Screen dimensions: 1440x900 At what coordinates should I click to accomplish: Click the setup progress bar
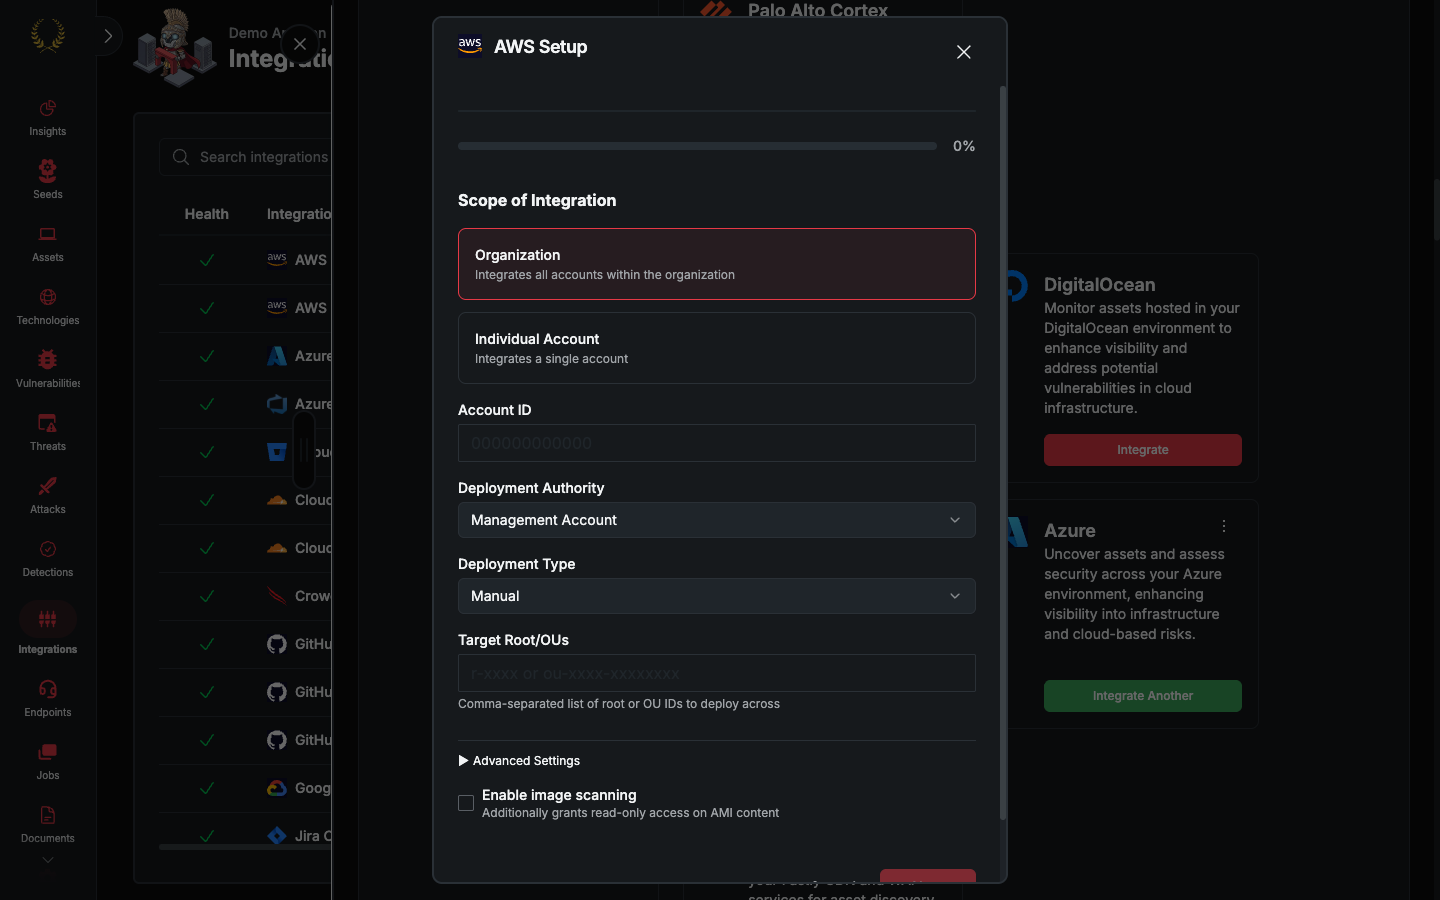click(x=697, y=146)
